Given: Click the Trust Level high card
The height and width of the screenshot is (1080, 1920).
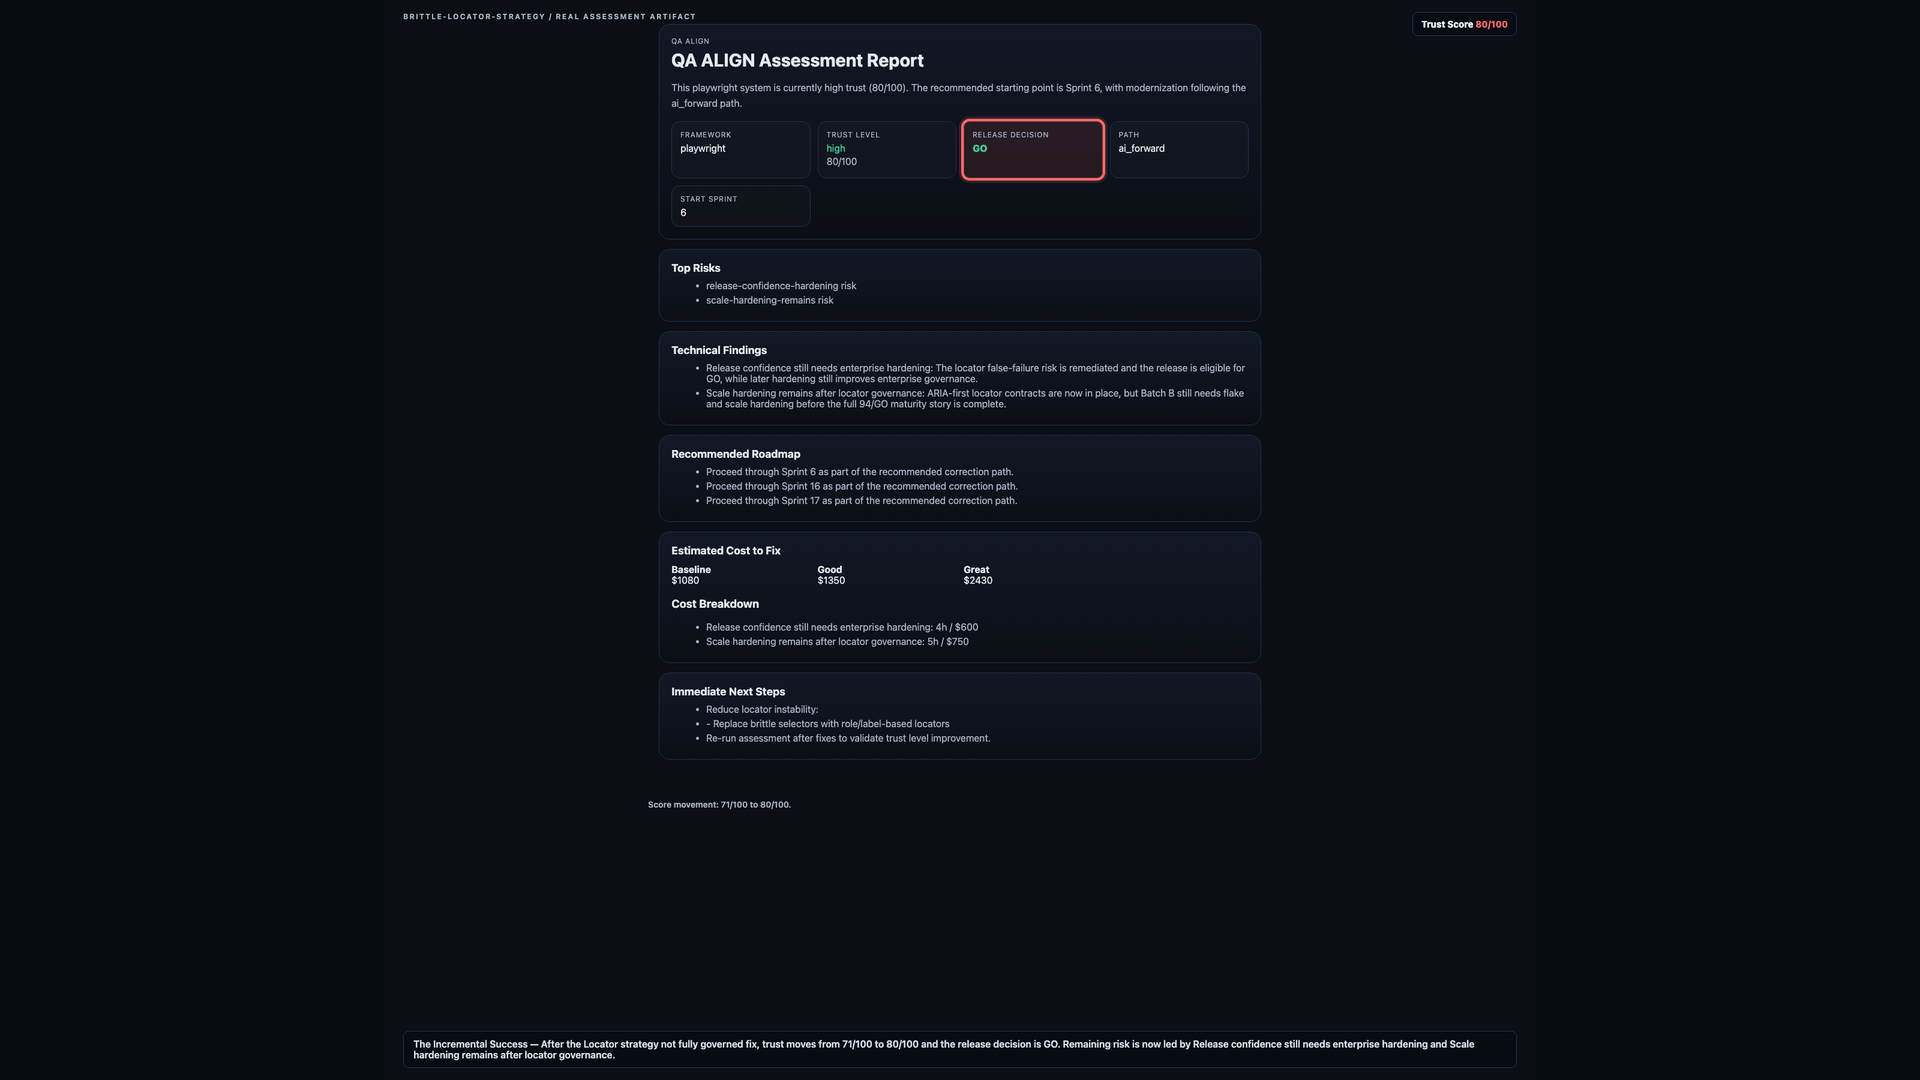Looking at the screenshot, I should click(887, 150).
